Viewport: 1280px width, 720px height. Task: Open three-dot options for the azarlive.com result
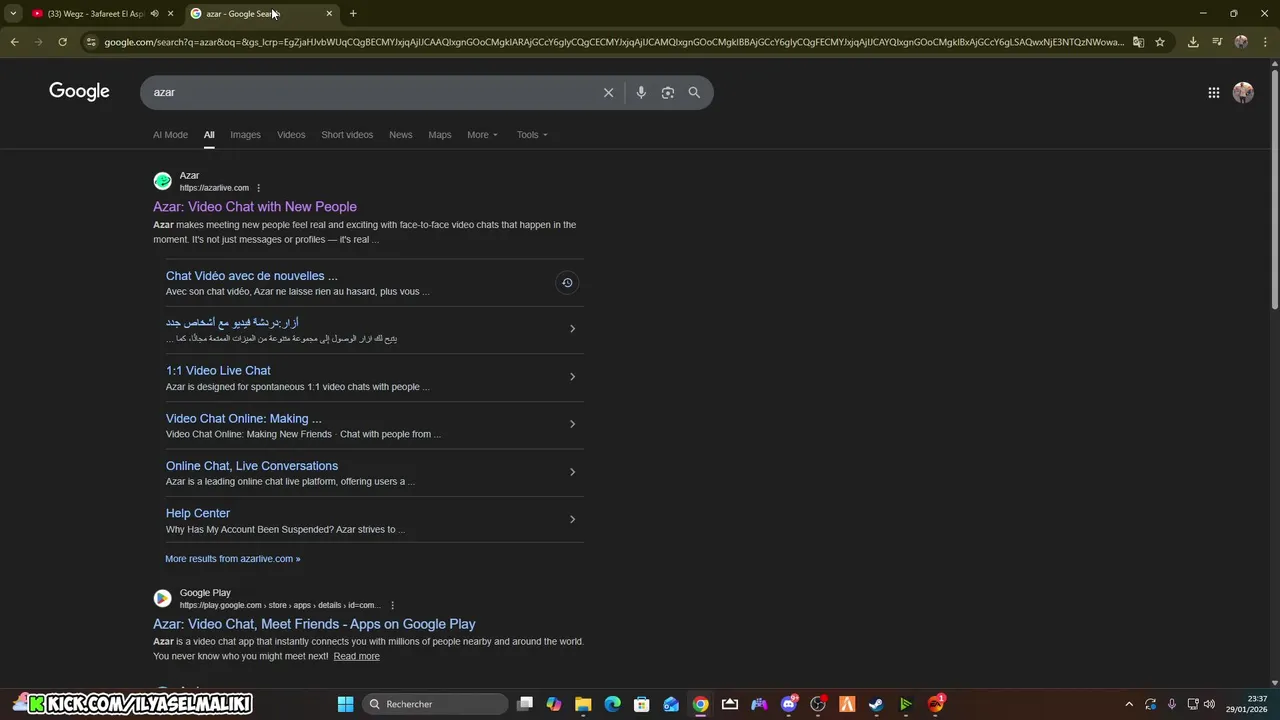tap(258, 188)
